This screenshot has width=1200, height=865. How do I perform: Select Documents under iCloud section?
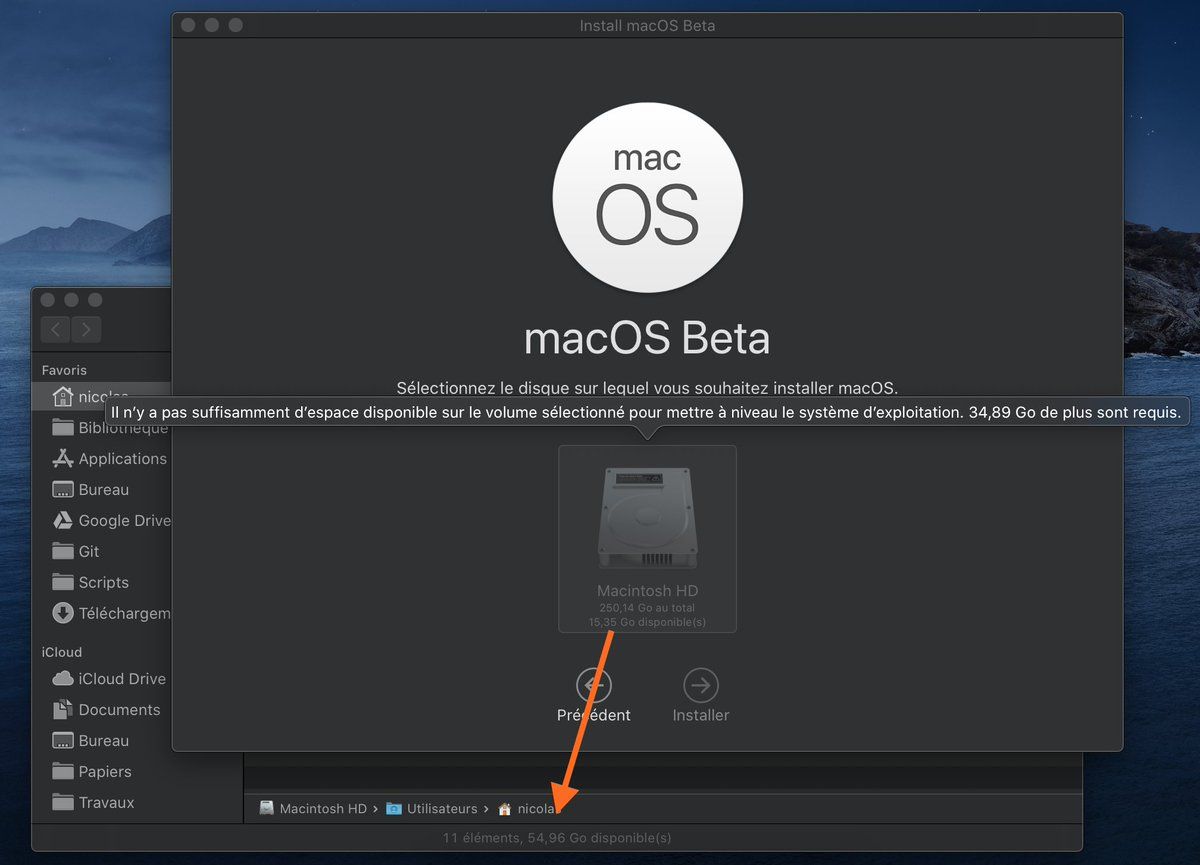[x=119, y=710]
